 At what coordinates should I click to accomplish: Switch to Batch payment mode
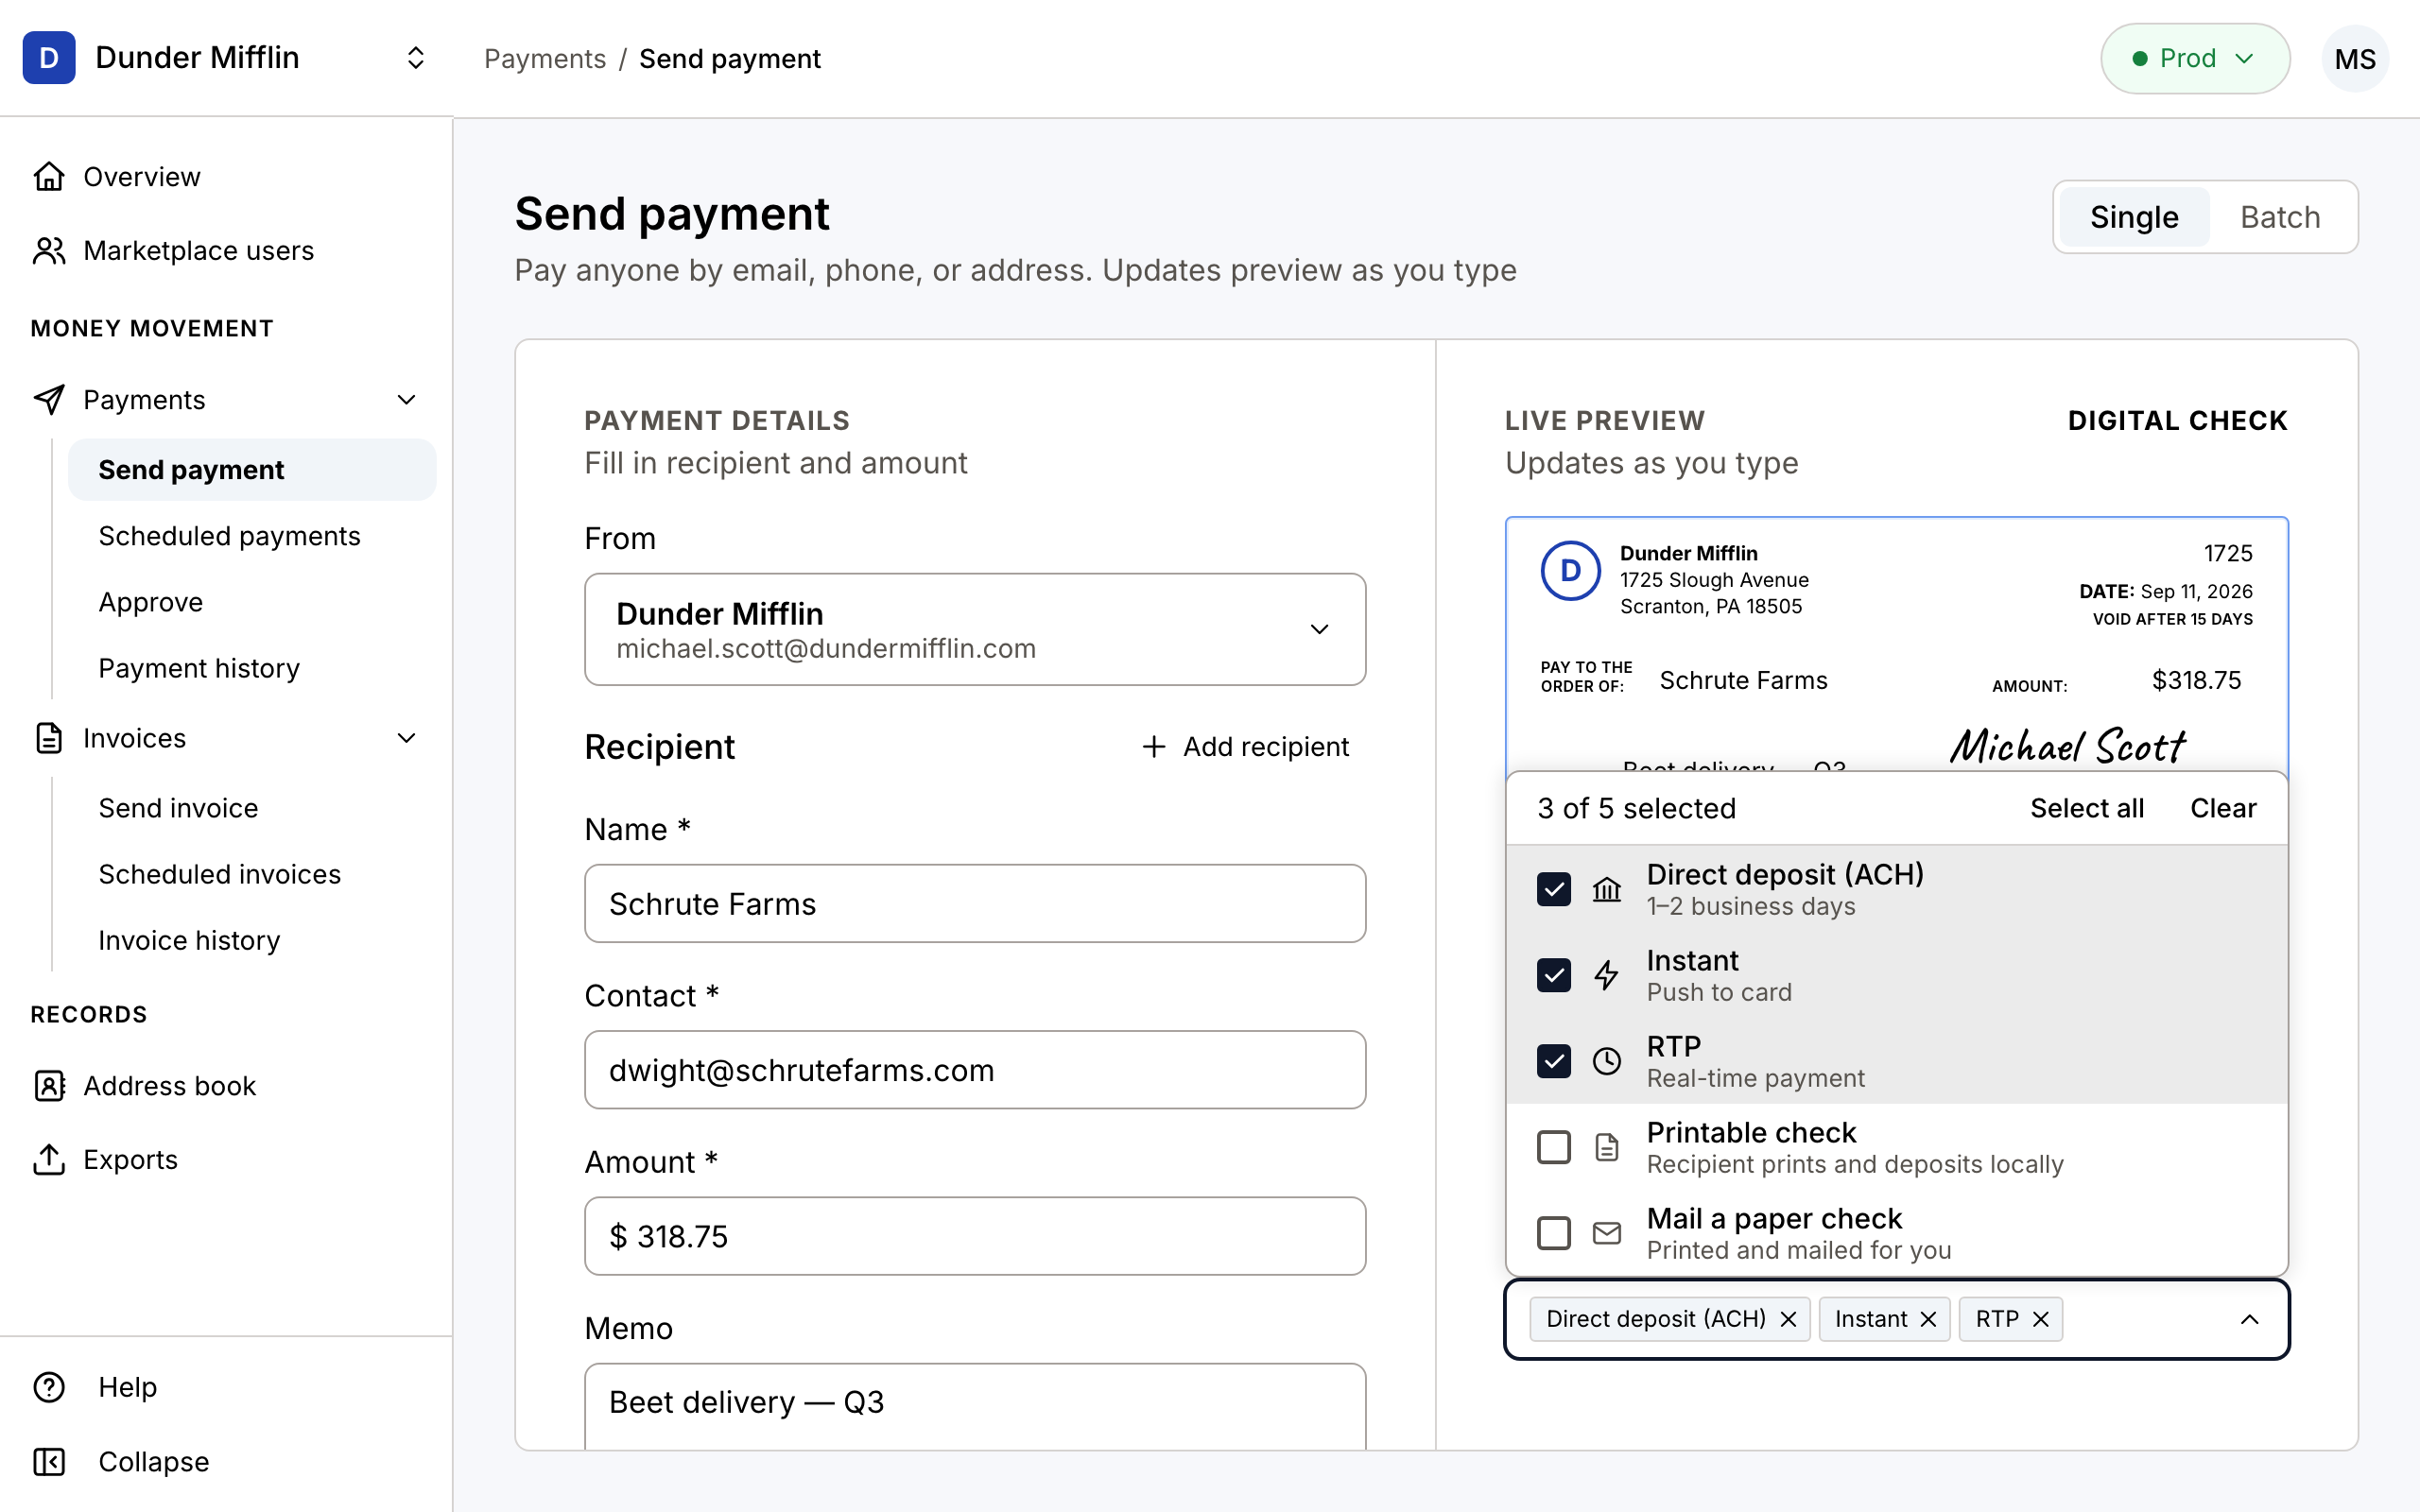2280,217
